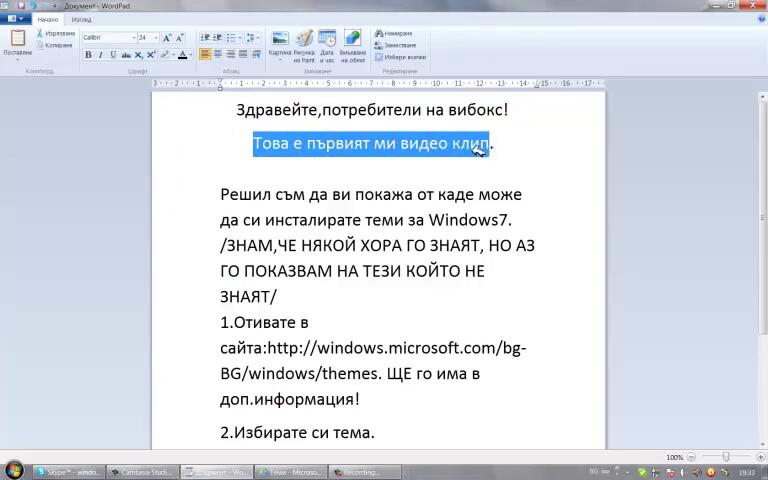Open Find (Намиране) binoculars icon
The height and width of the screenshot is (480, 768).
pyautogui.click(x=380, y=33)
